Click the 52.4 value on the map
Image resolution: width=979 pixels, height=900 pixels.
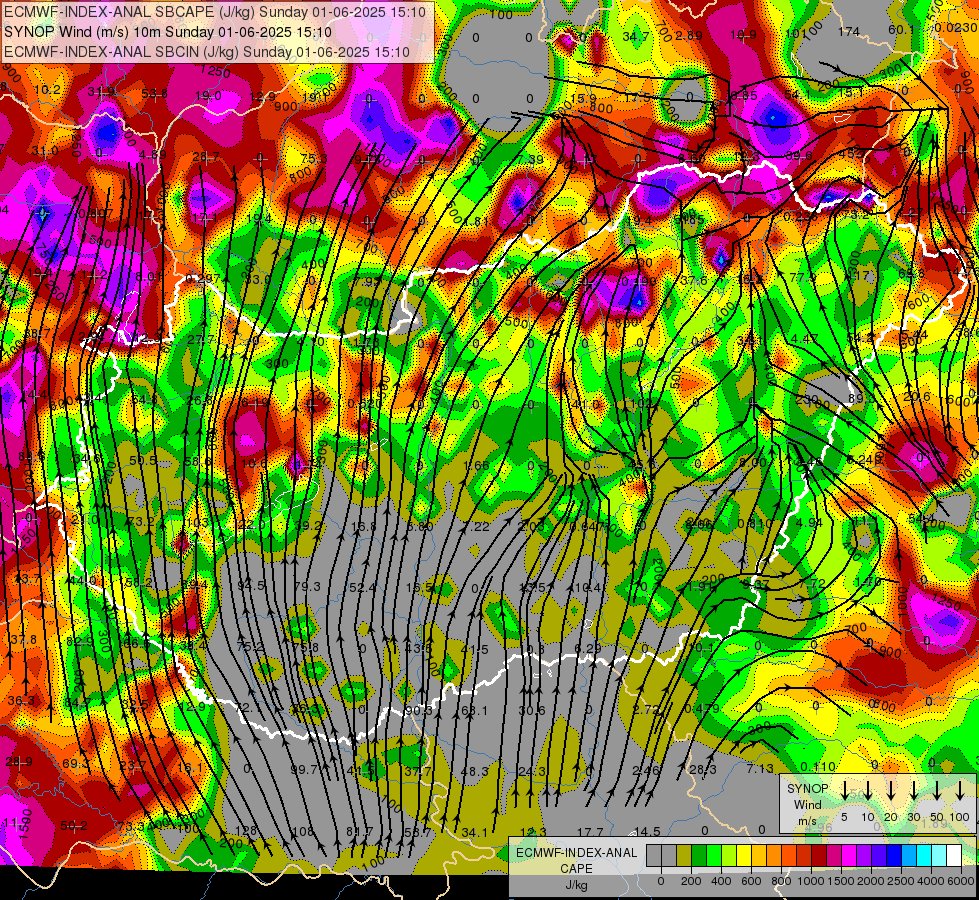(363, 587)
